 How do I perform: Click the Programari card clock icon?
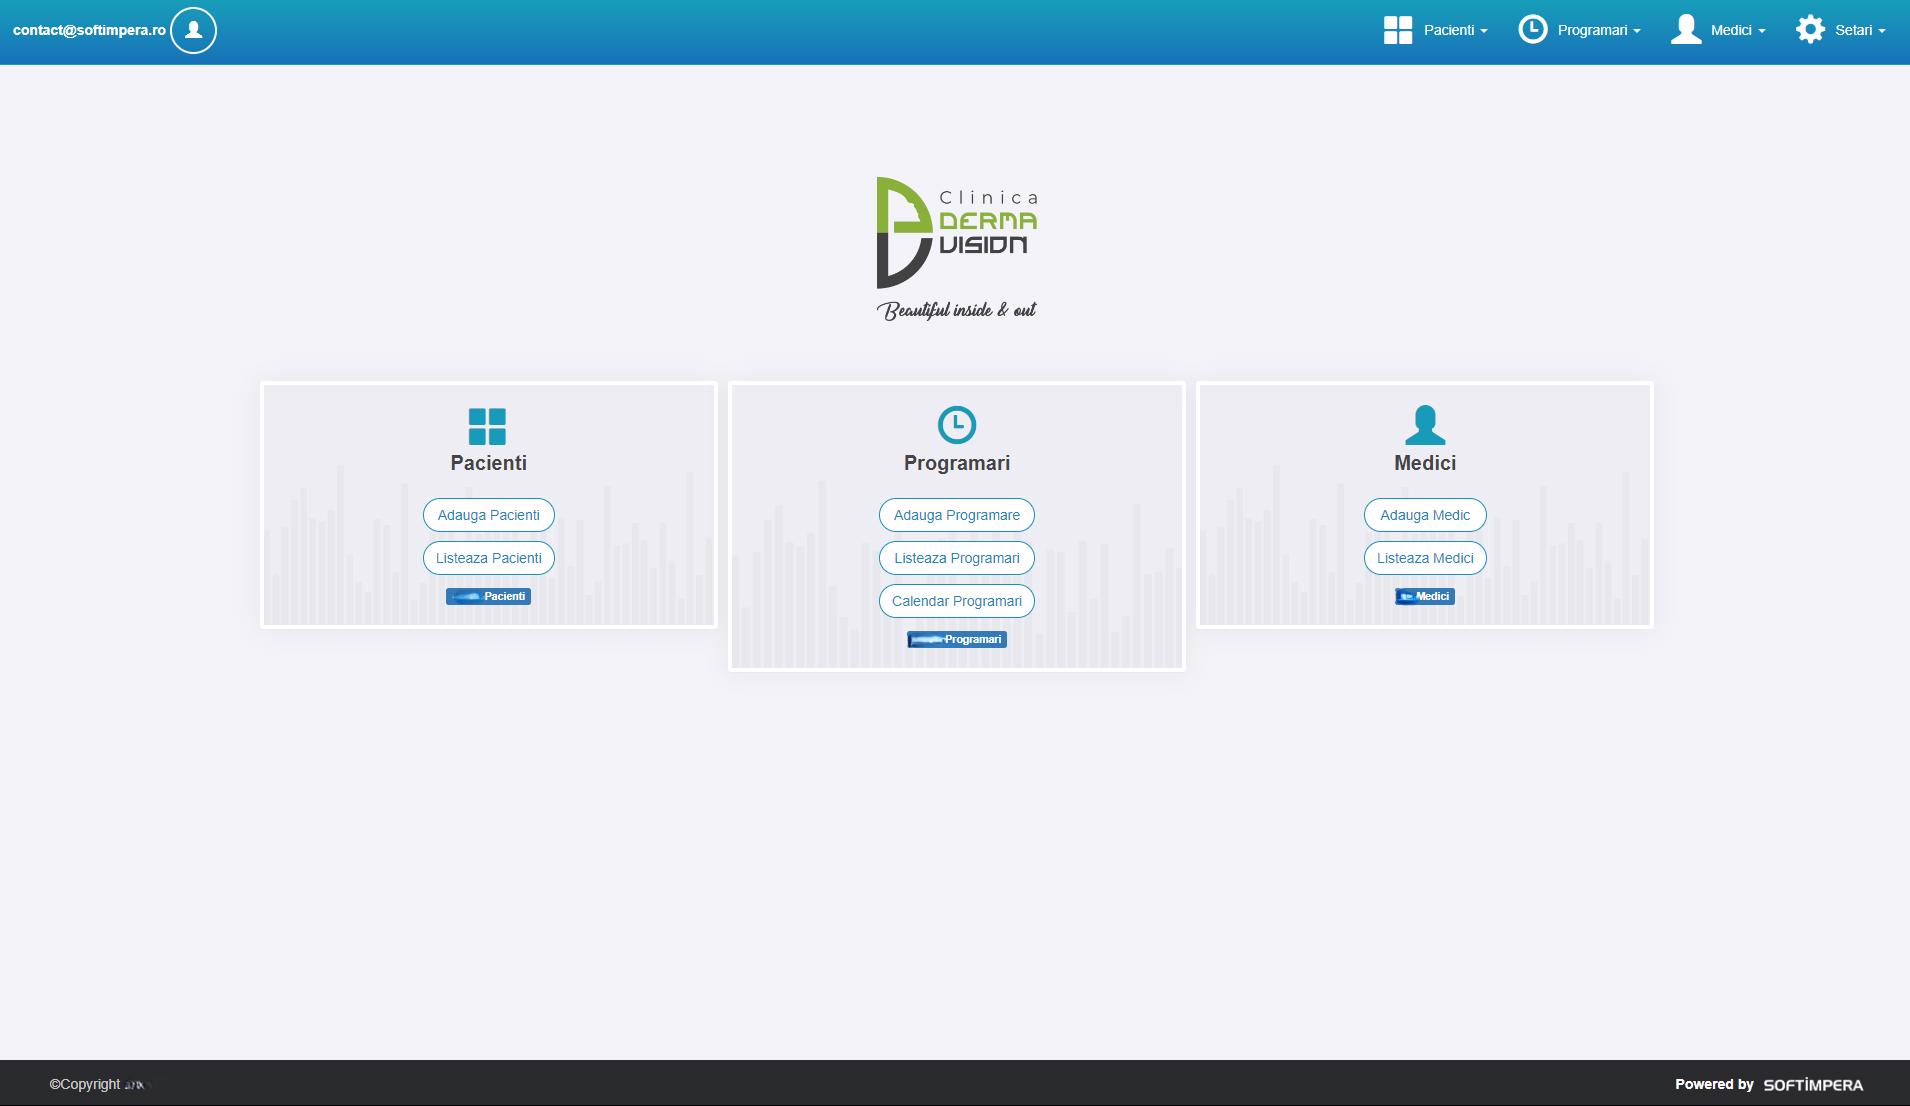[957, 425]
